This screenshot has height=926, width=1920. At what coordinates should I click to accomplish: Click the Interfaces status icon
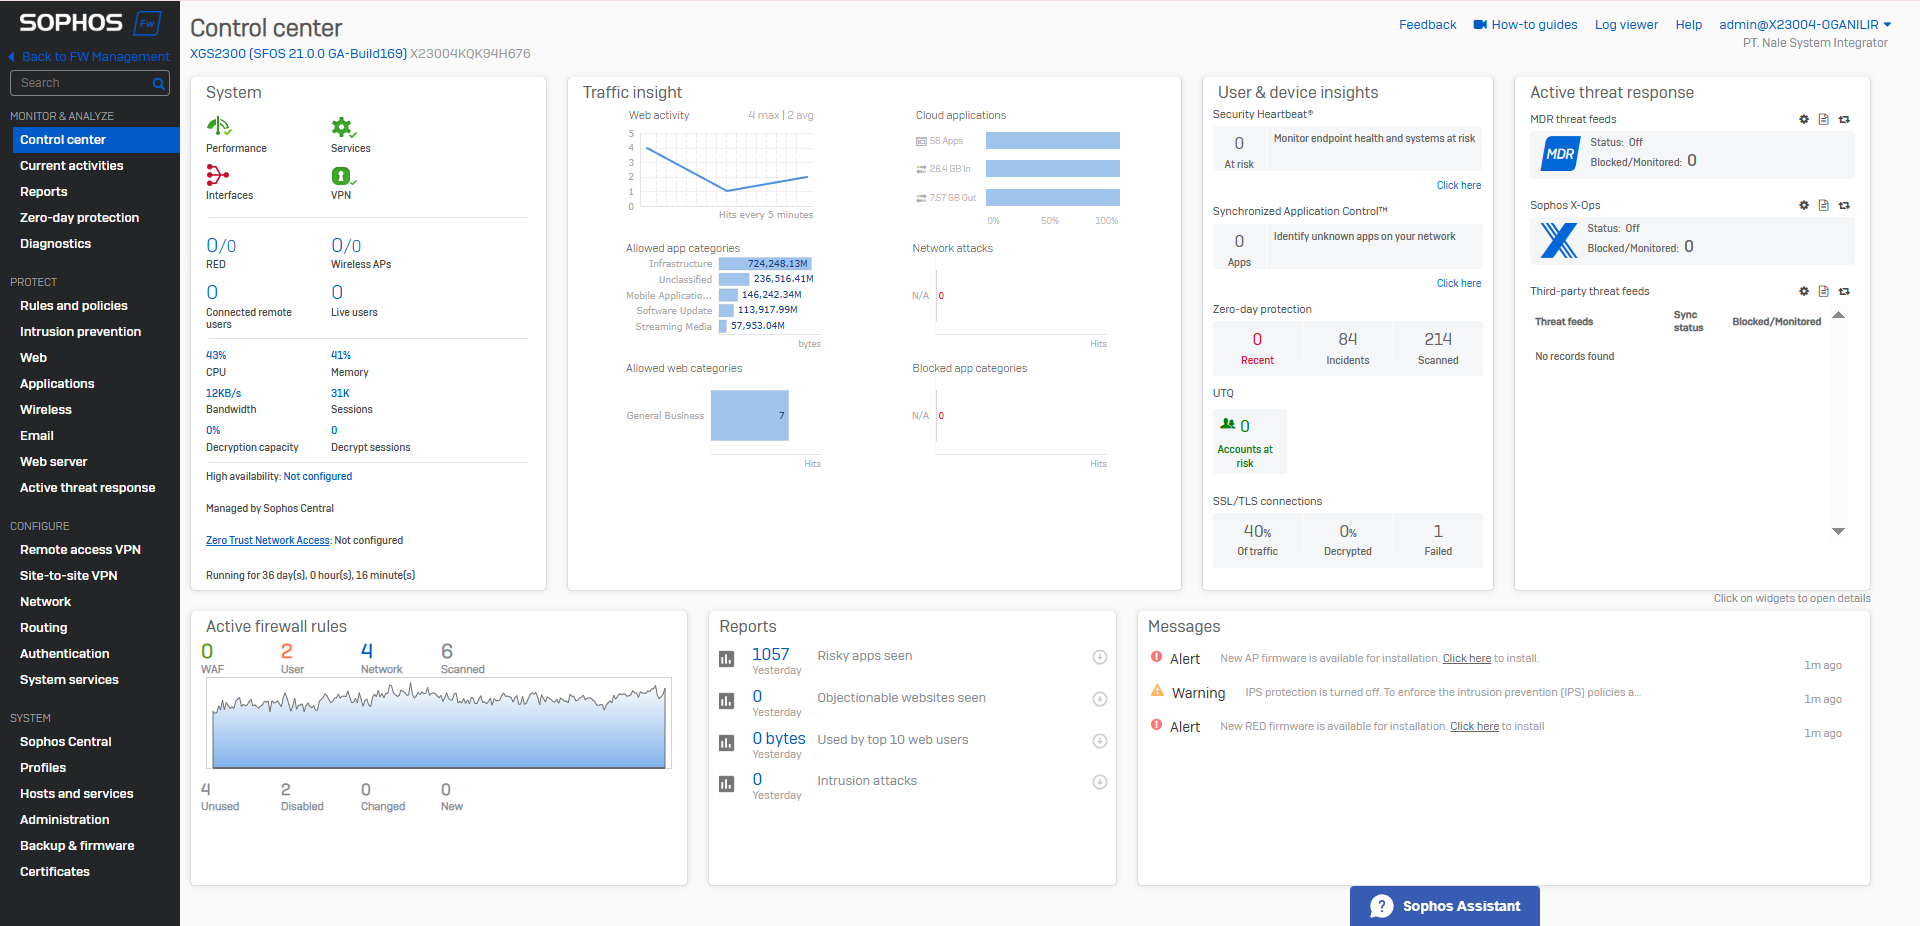pyautogui.click(x=217, y=175)
